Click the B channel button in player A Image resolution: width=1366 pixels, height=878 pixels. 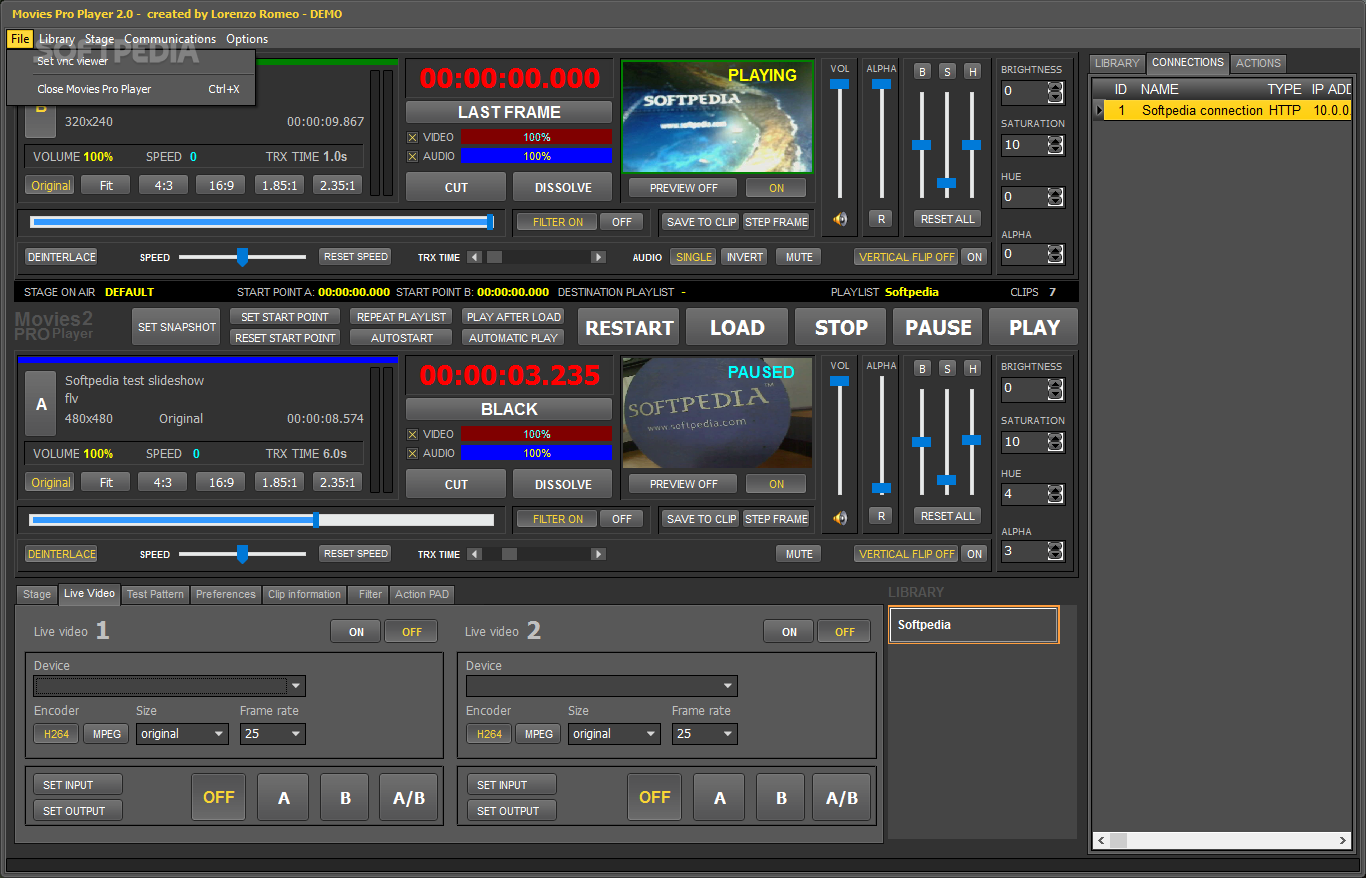[922, 368]
